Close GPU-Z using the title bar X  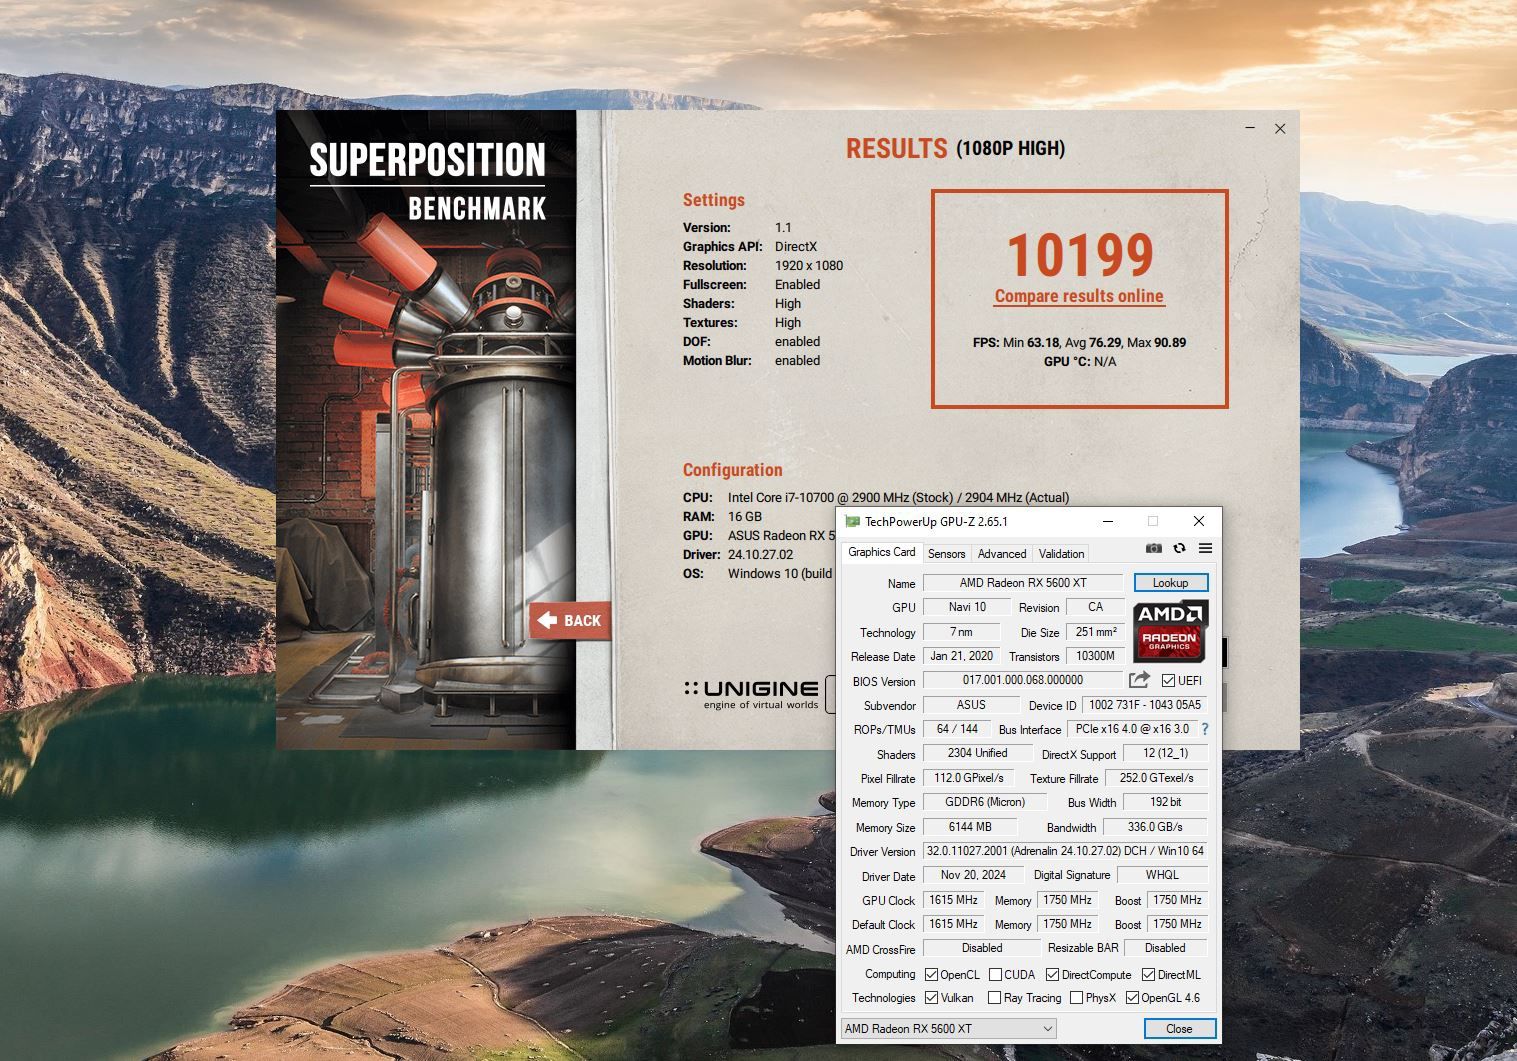pyautogui.click(x=1199, y=521)
